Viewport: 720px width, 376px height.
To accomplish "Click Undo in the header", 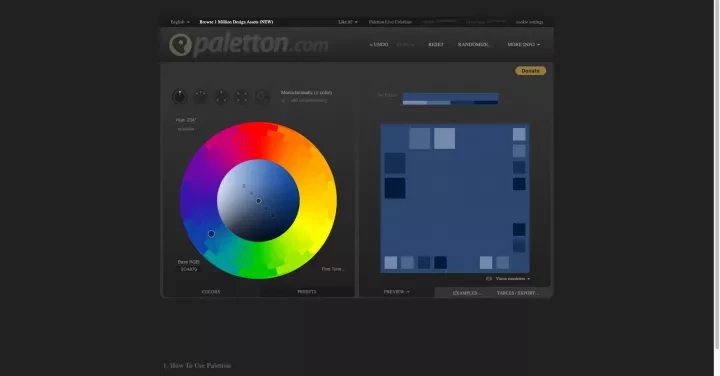I will [x=379, y=45].
